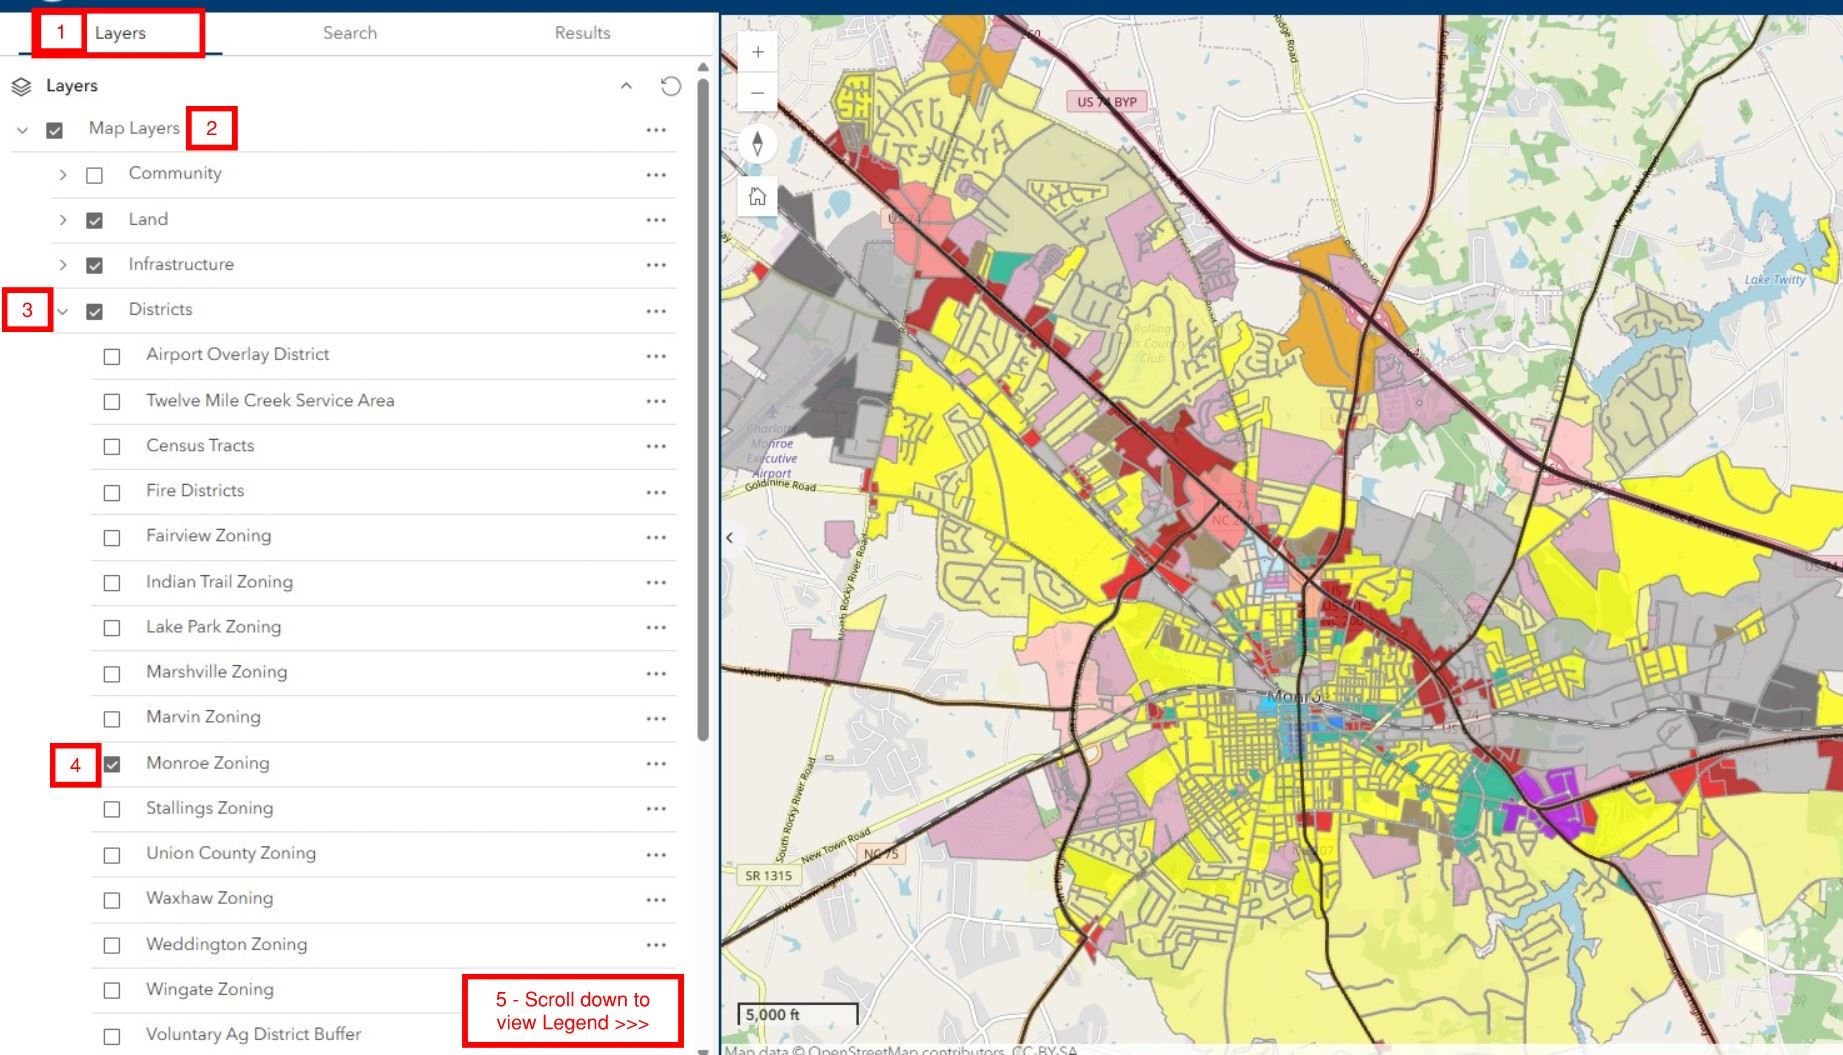Screen dimensions: 1843x1055
Task: Collapse the side panel with left arrow
Action: tap(730, 538)
